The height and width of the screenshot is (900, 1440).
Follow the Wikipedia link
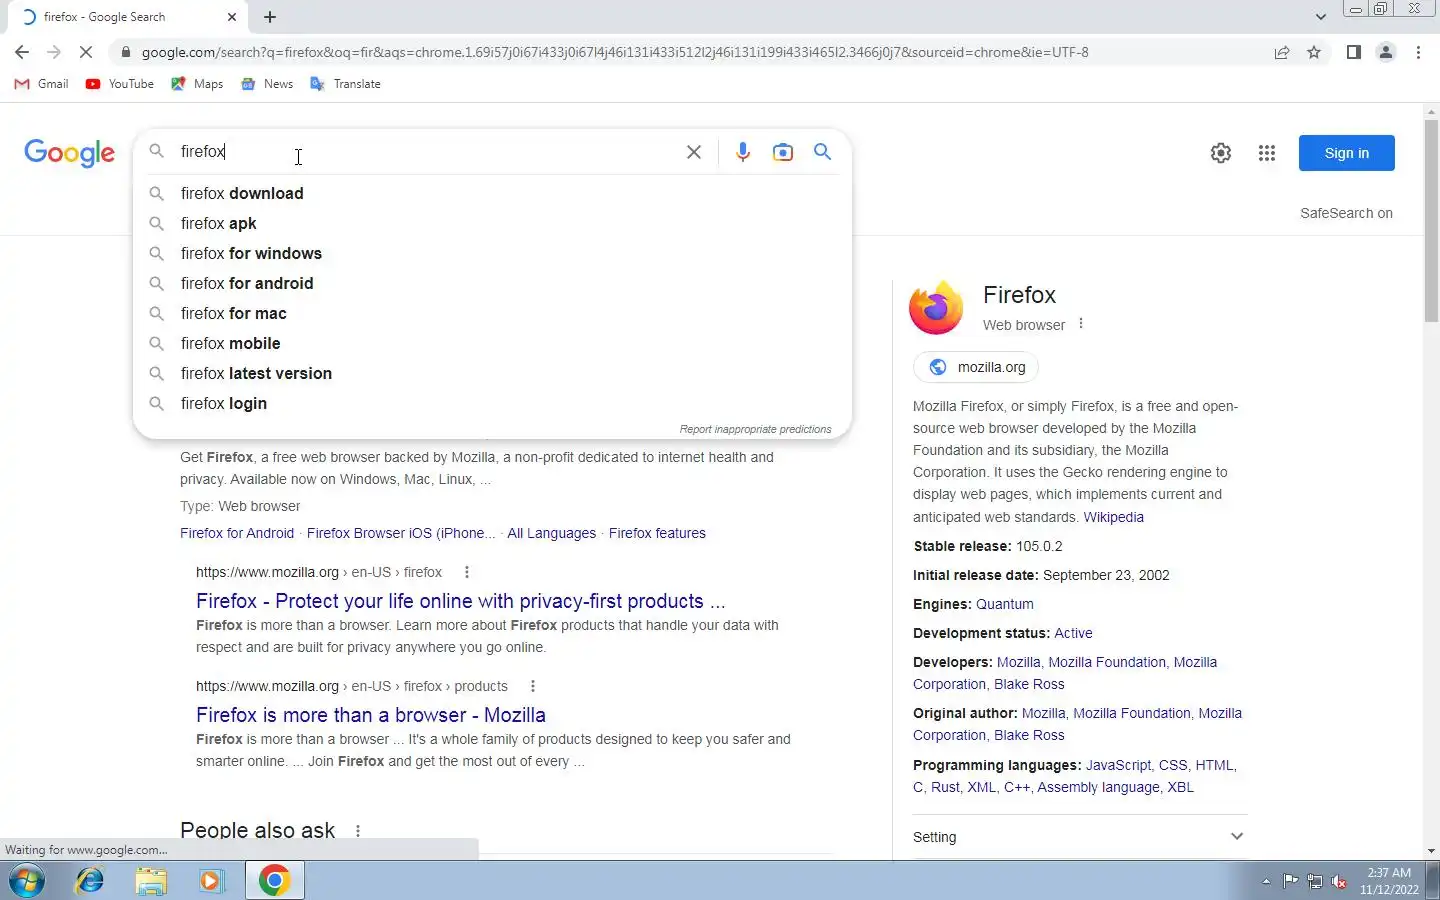[1113, 517]
